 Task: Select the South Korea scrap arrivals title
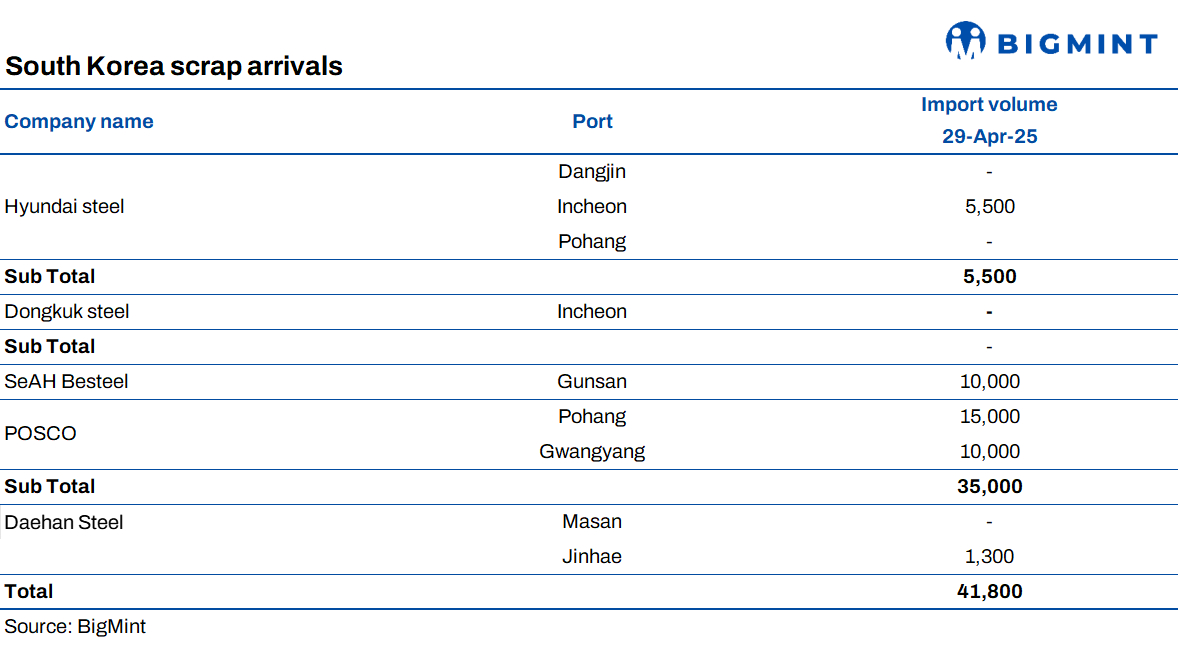(174, 66)
